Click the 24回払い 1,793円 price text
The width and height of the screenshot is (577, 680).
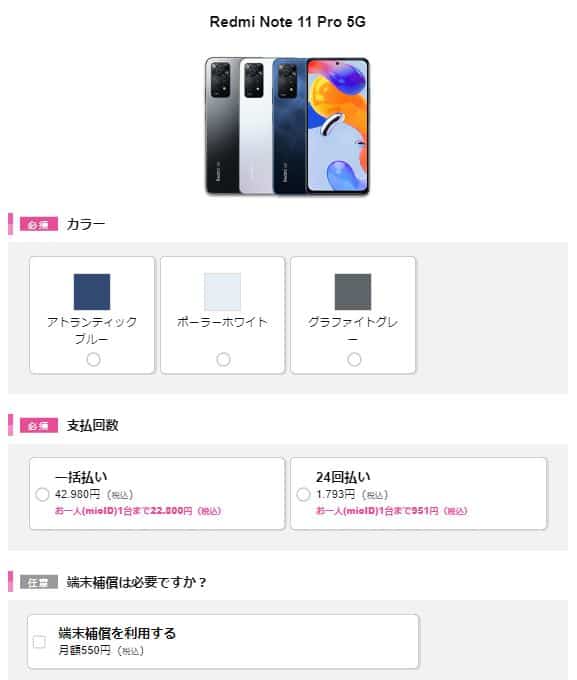click(x=352, y=494)
